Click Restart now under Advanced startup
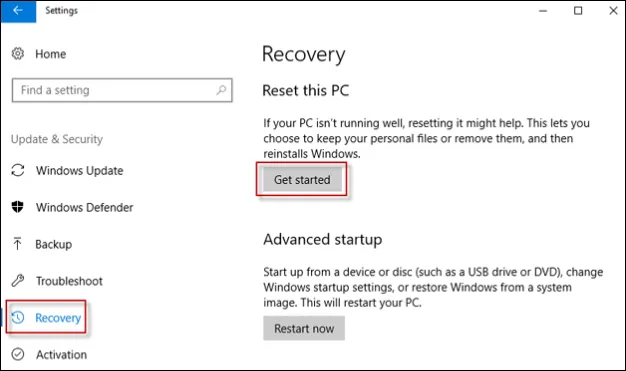Image resolution: width=626 pixels, height=371 pixels. click(x=304, y=328)
